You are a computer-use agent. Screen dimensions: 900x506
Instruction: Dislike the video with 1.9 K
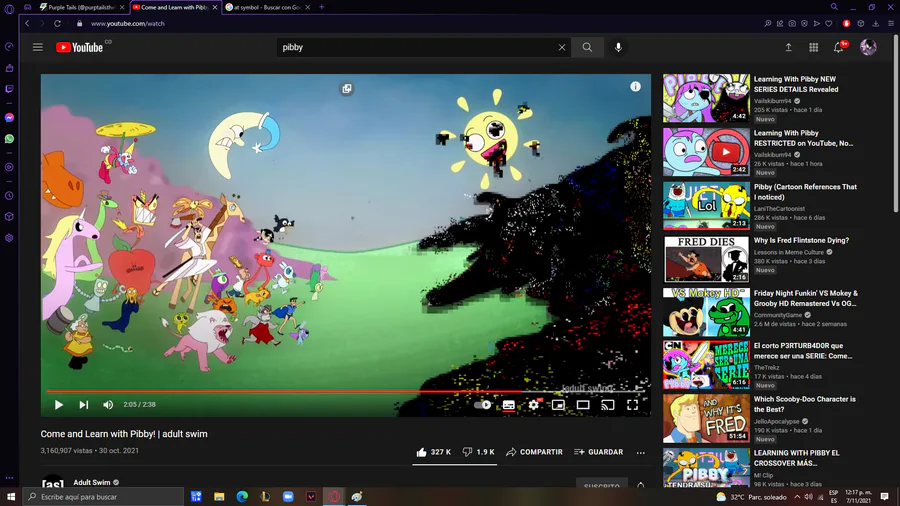coord(479,452)
